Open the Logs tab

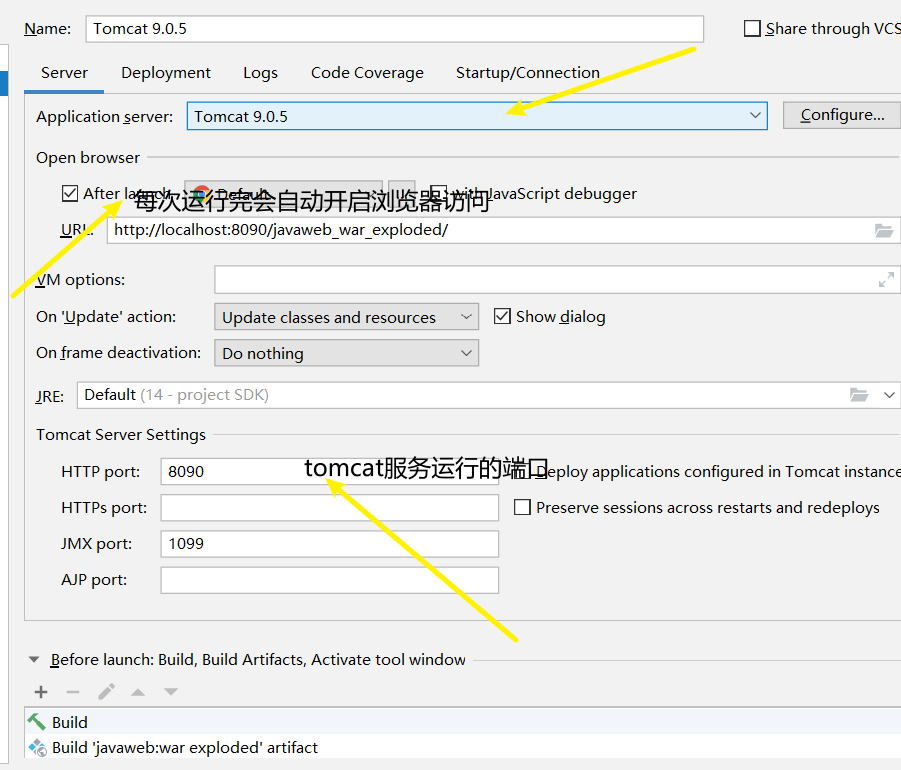[x=260, y=72]
